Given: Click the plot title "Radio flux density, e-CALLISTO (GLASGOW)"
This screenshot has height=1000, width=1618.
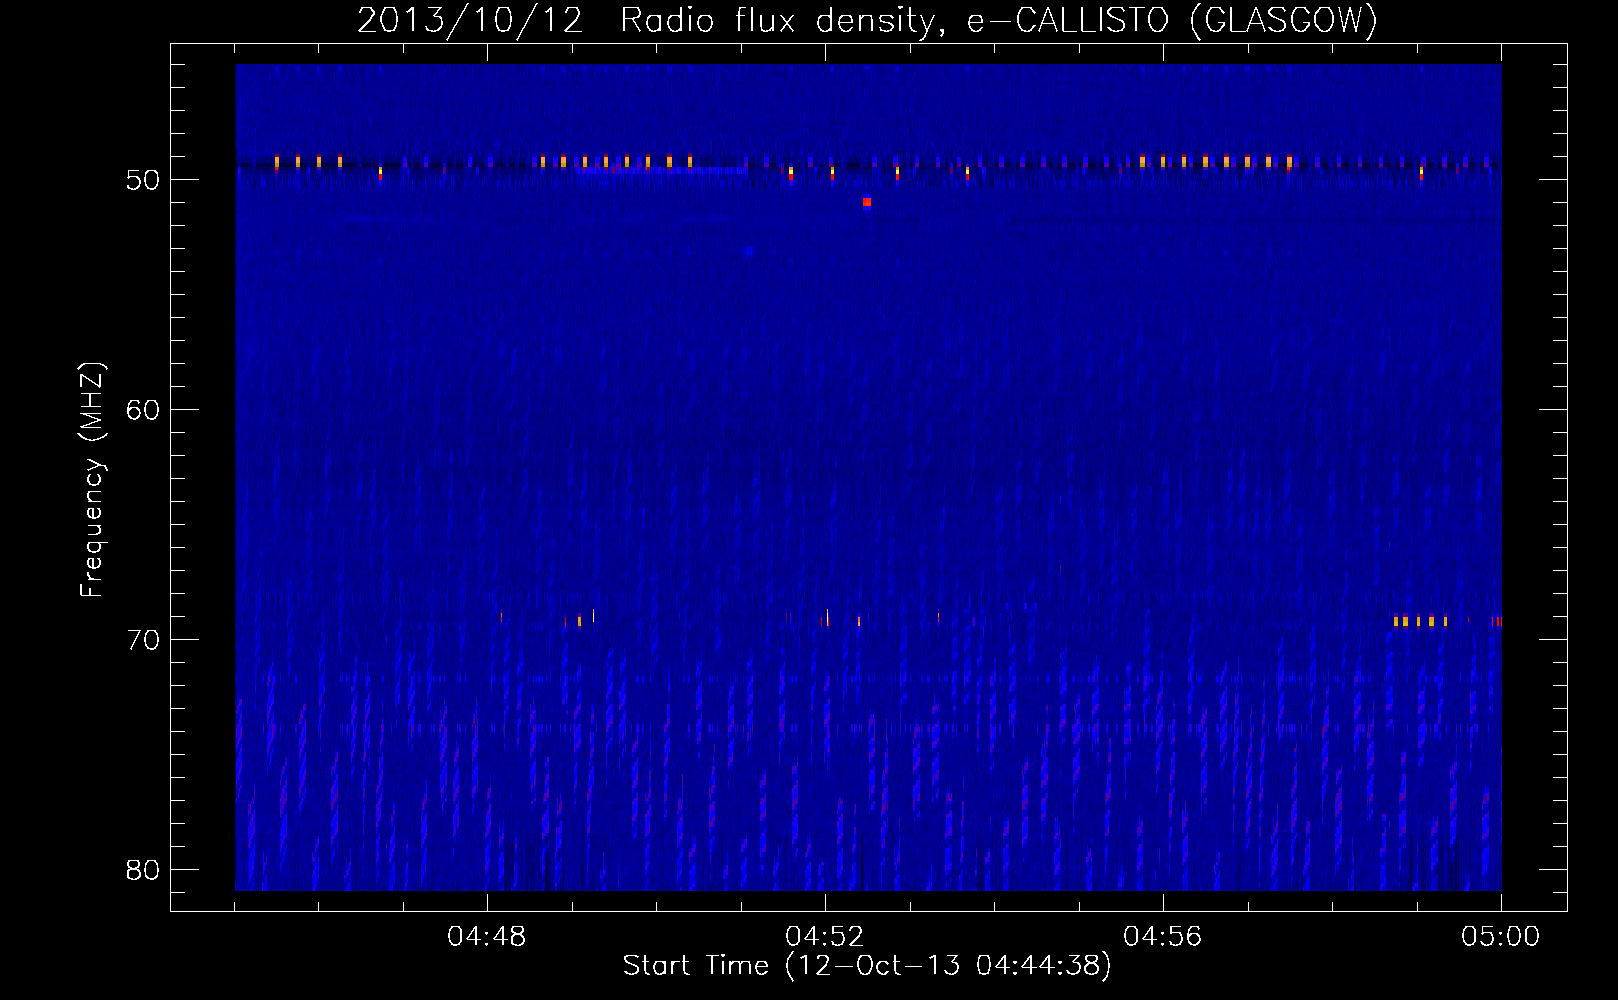Looking at the screenshot, I should (999, 20).
